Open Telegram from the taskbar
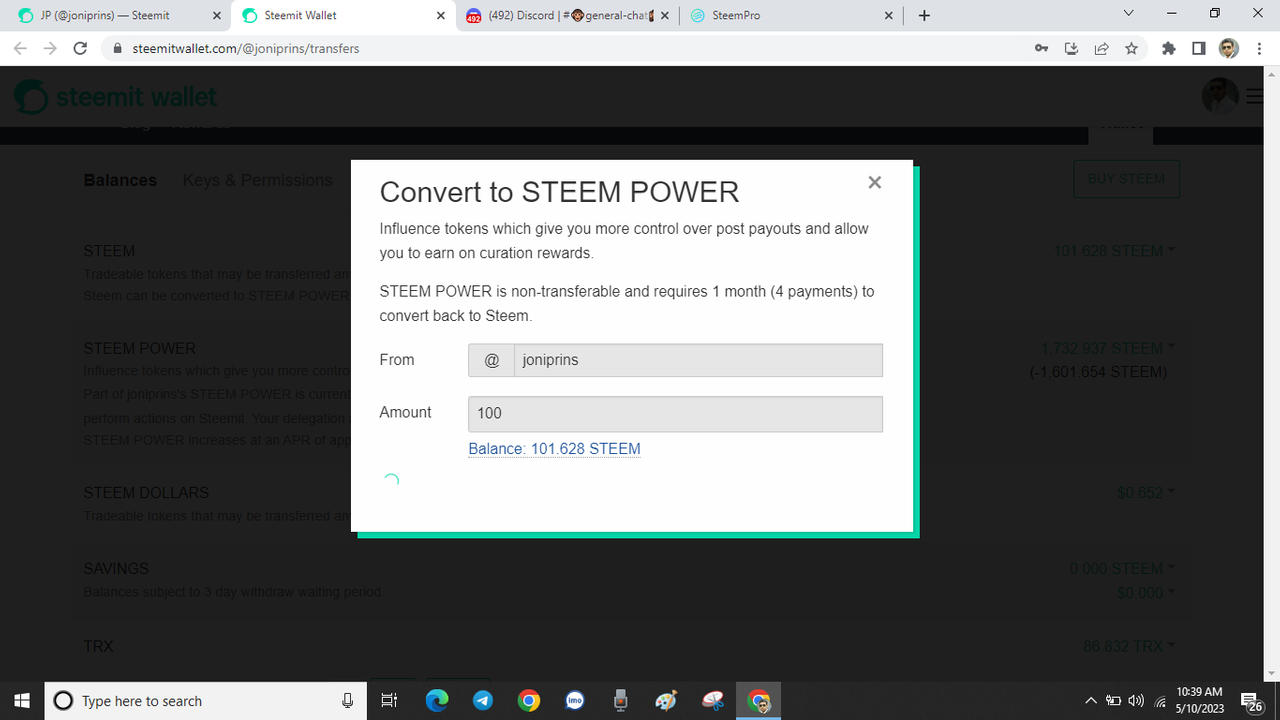The height and width of the screenshot is (720, 1280). 482,701
